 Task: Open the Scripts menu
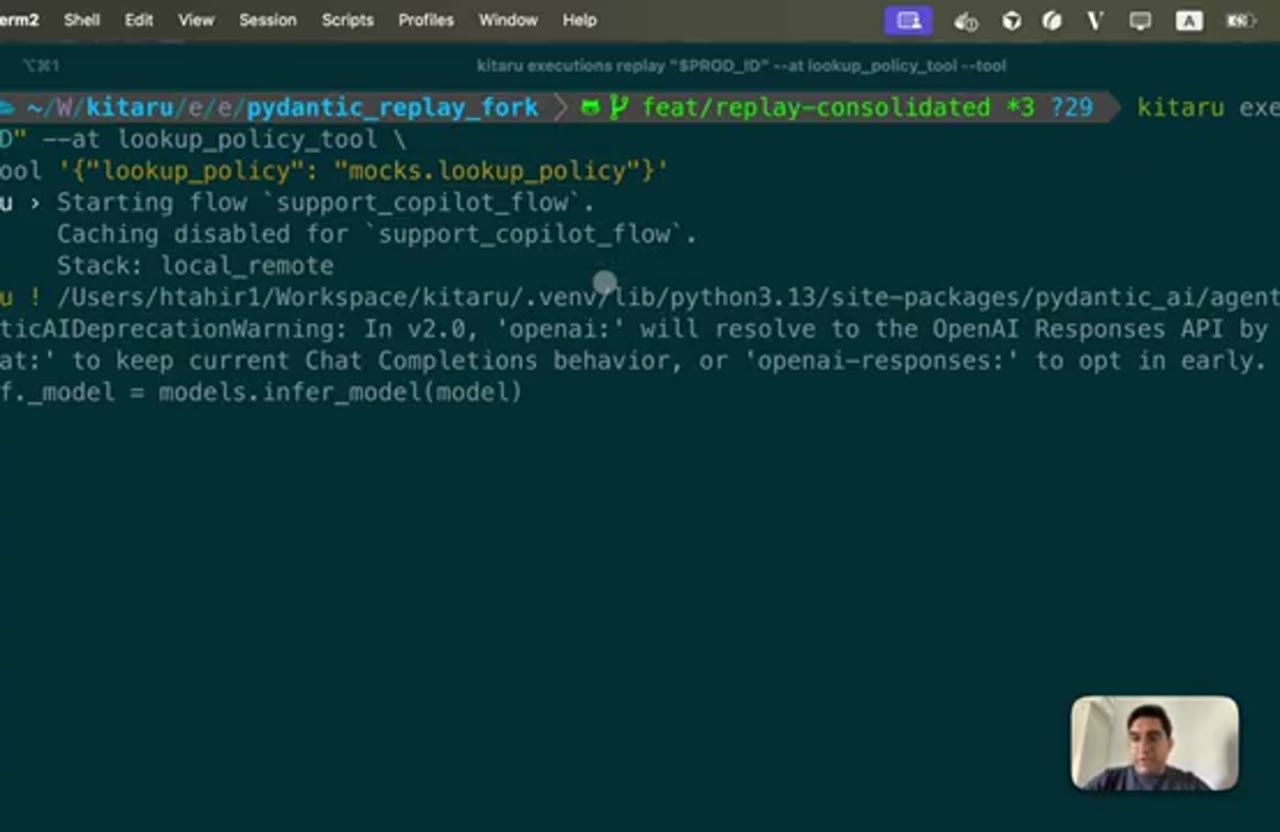point(347,20)
